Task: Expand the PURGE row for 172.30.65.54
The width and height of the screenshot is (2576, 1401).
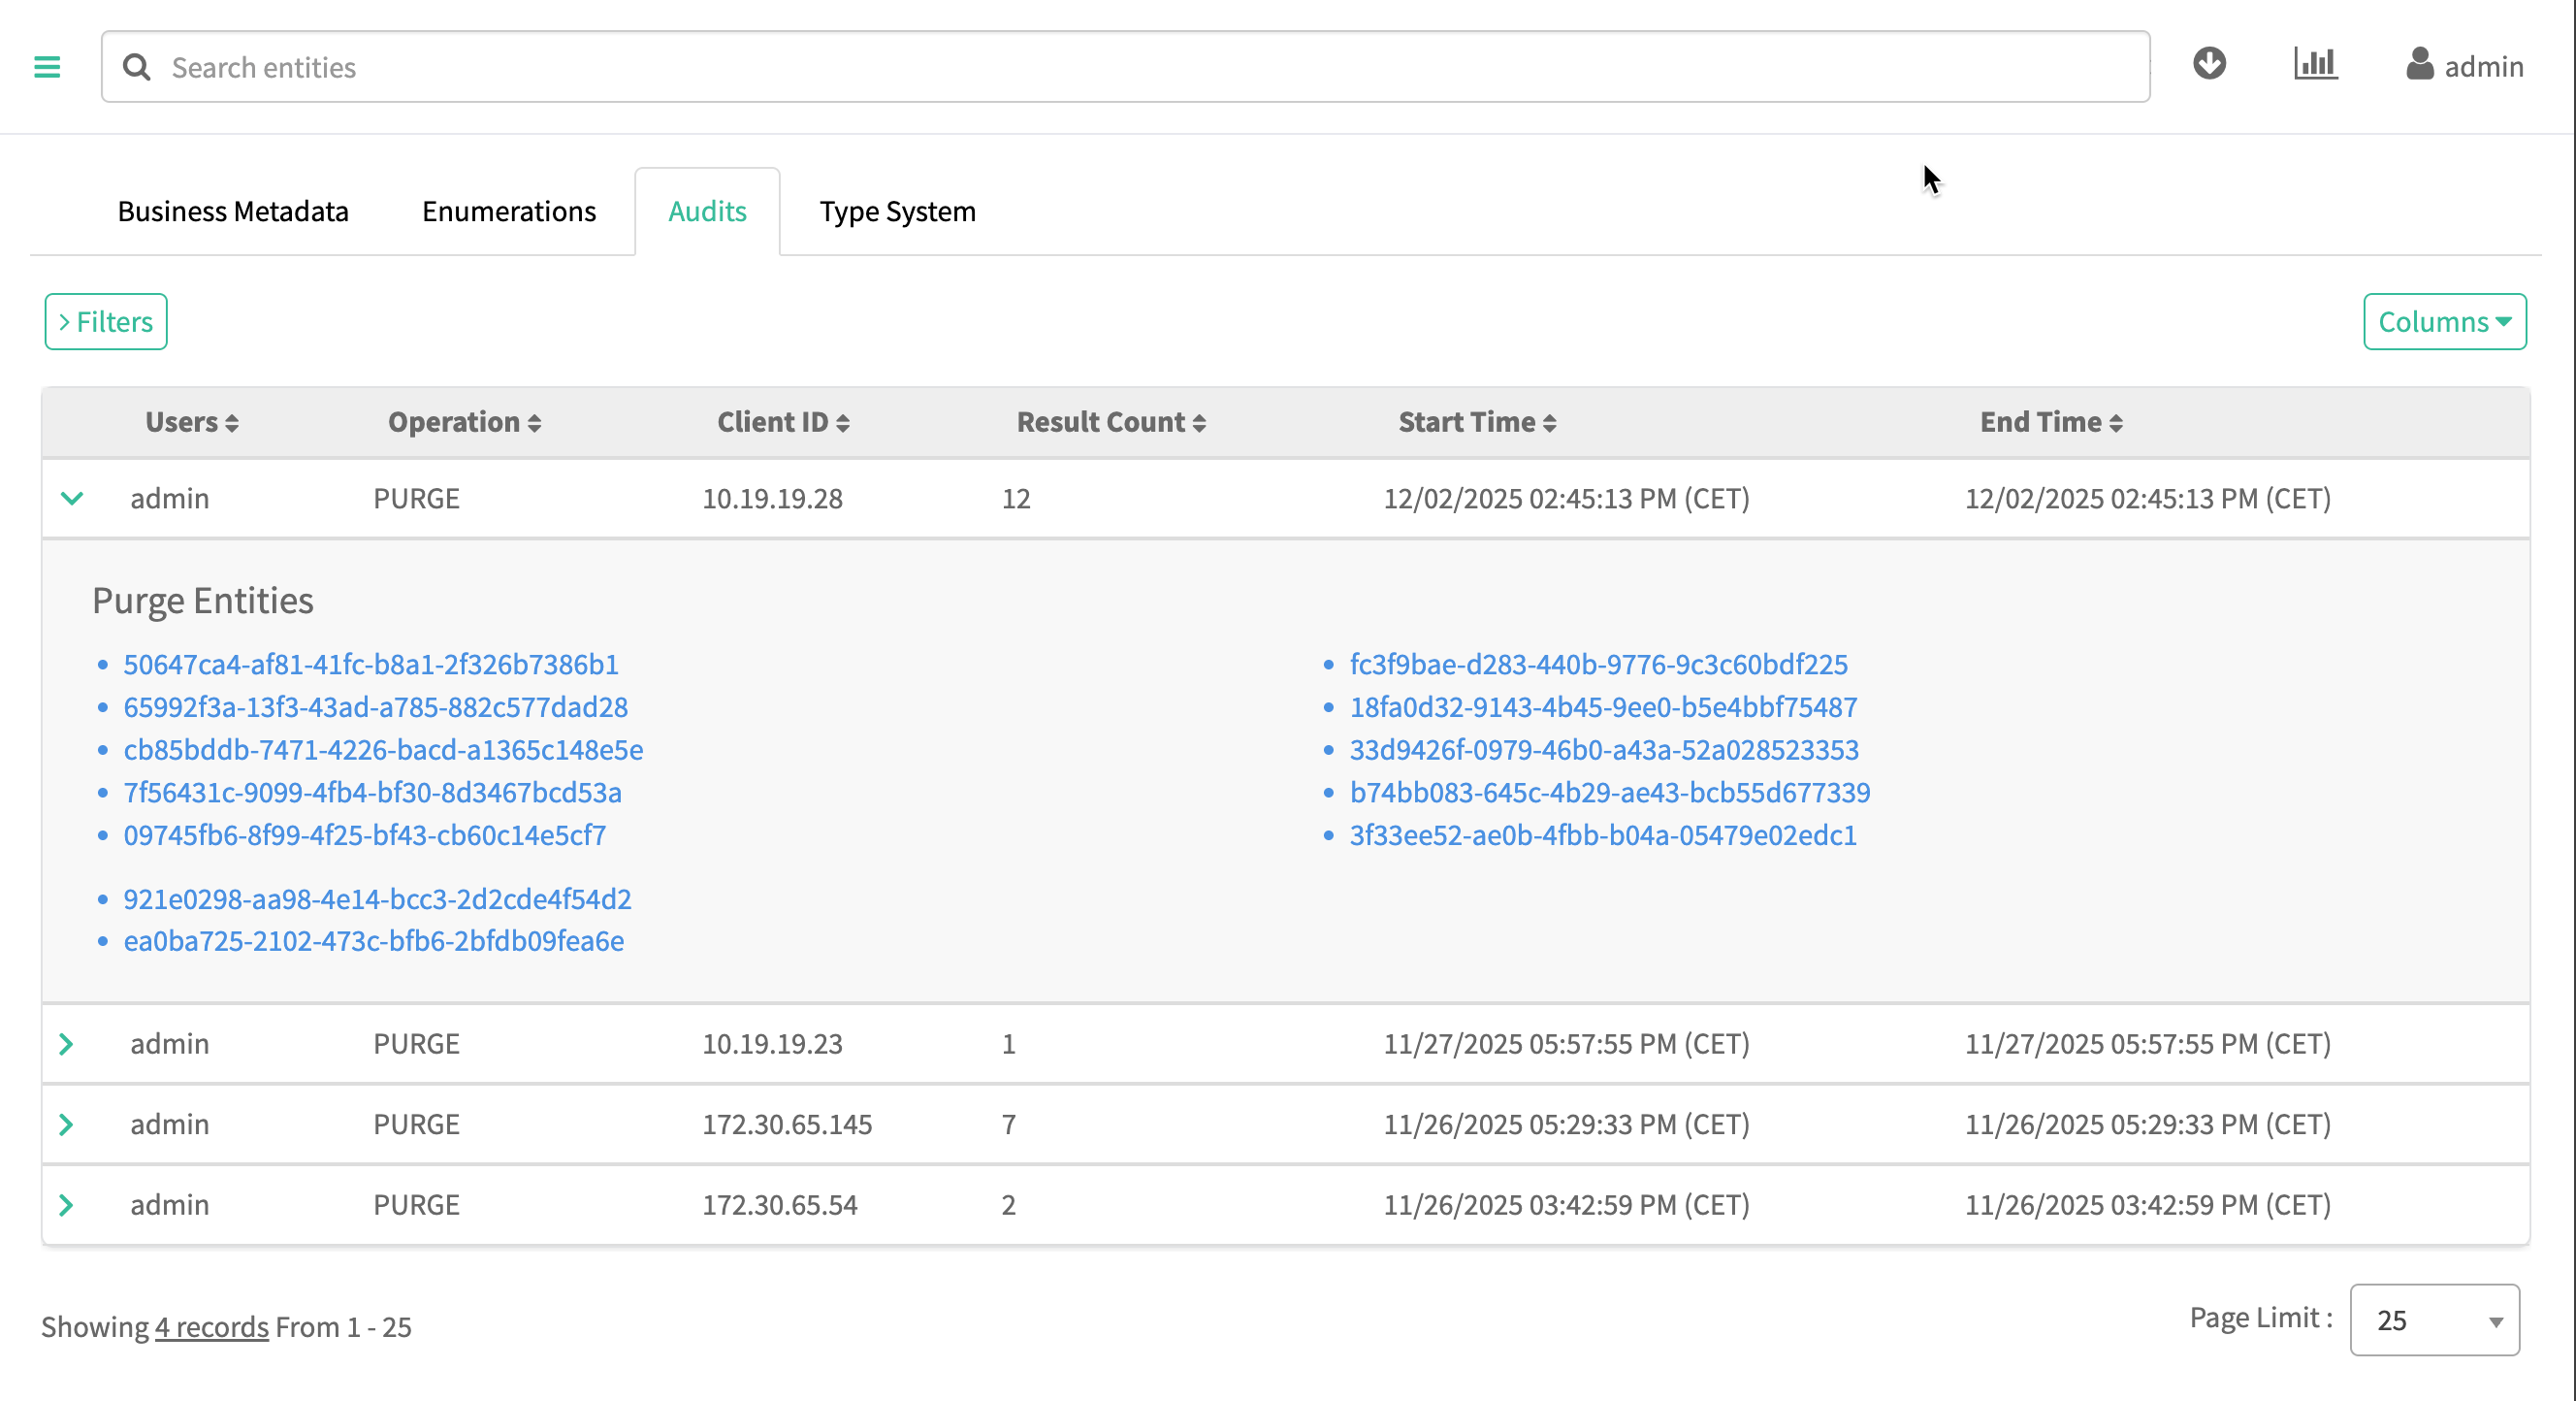Action: click(66, 1205)
